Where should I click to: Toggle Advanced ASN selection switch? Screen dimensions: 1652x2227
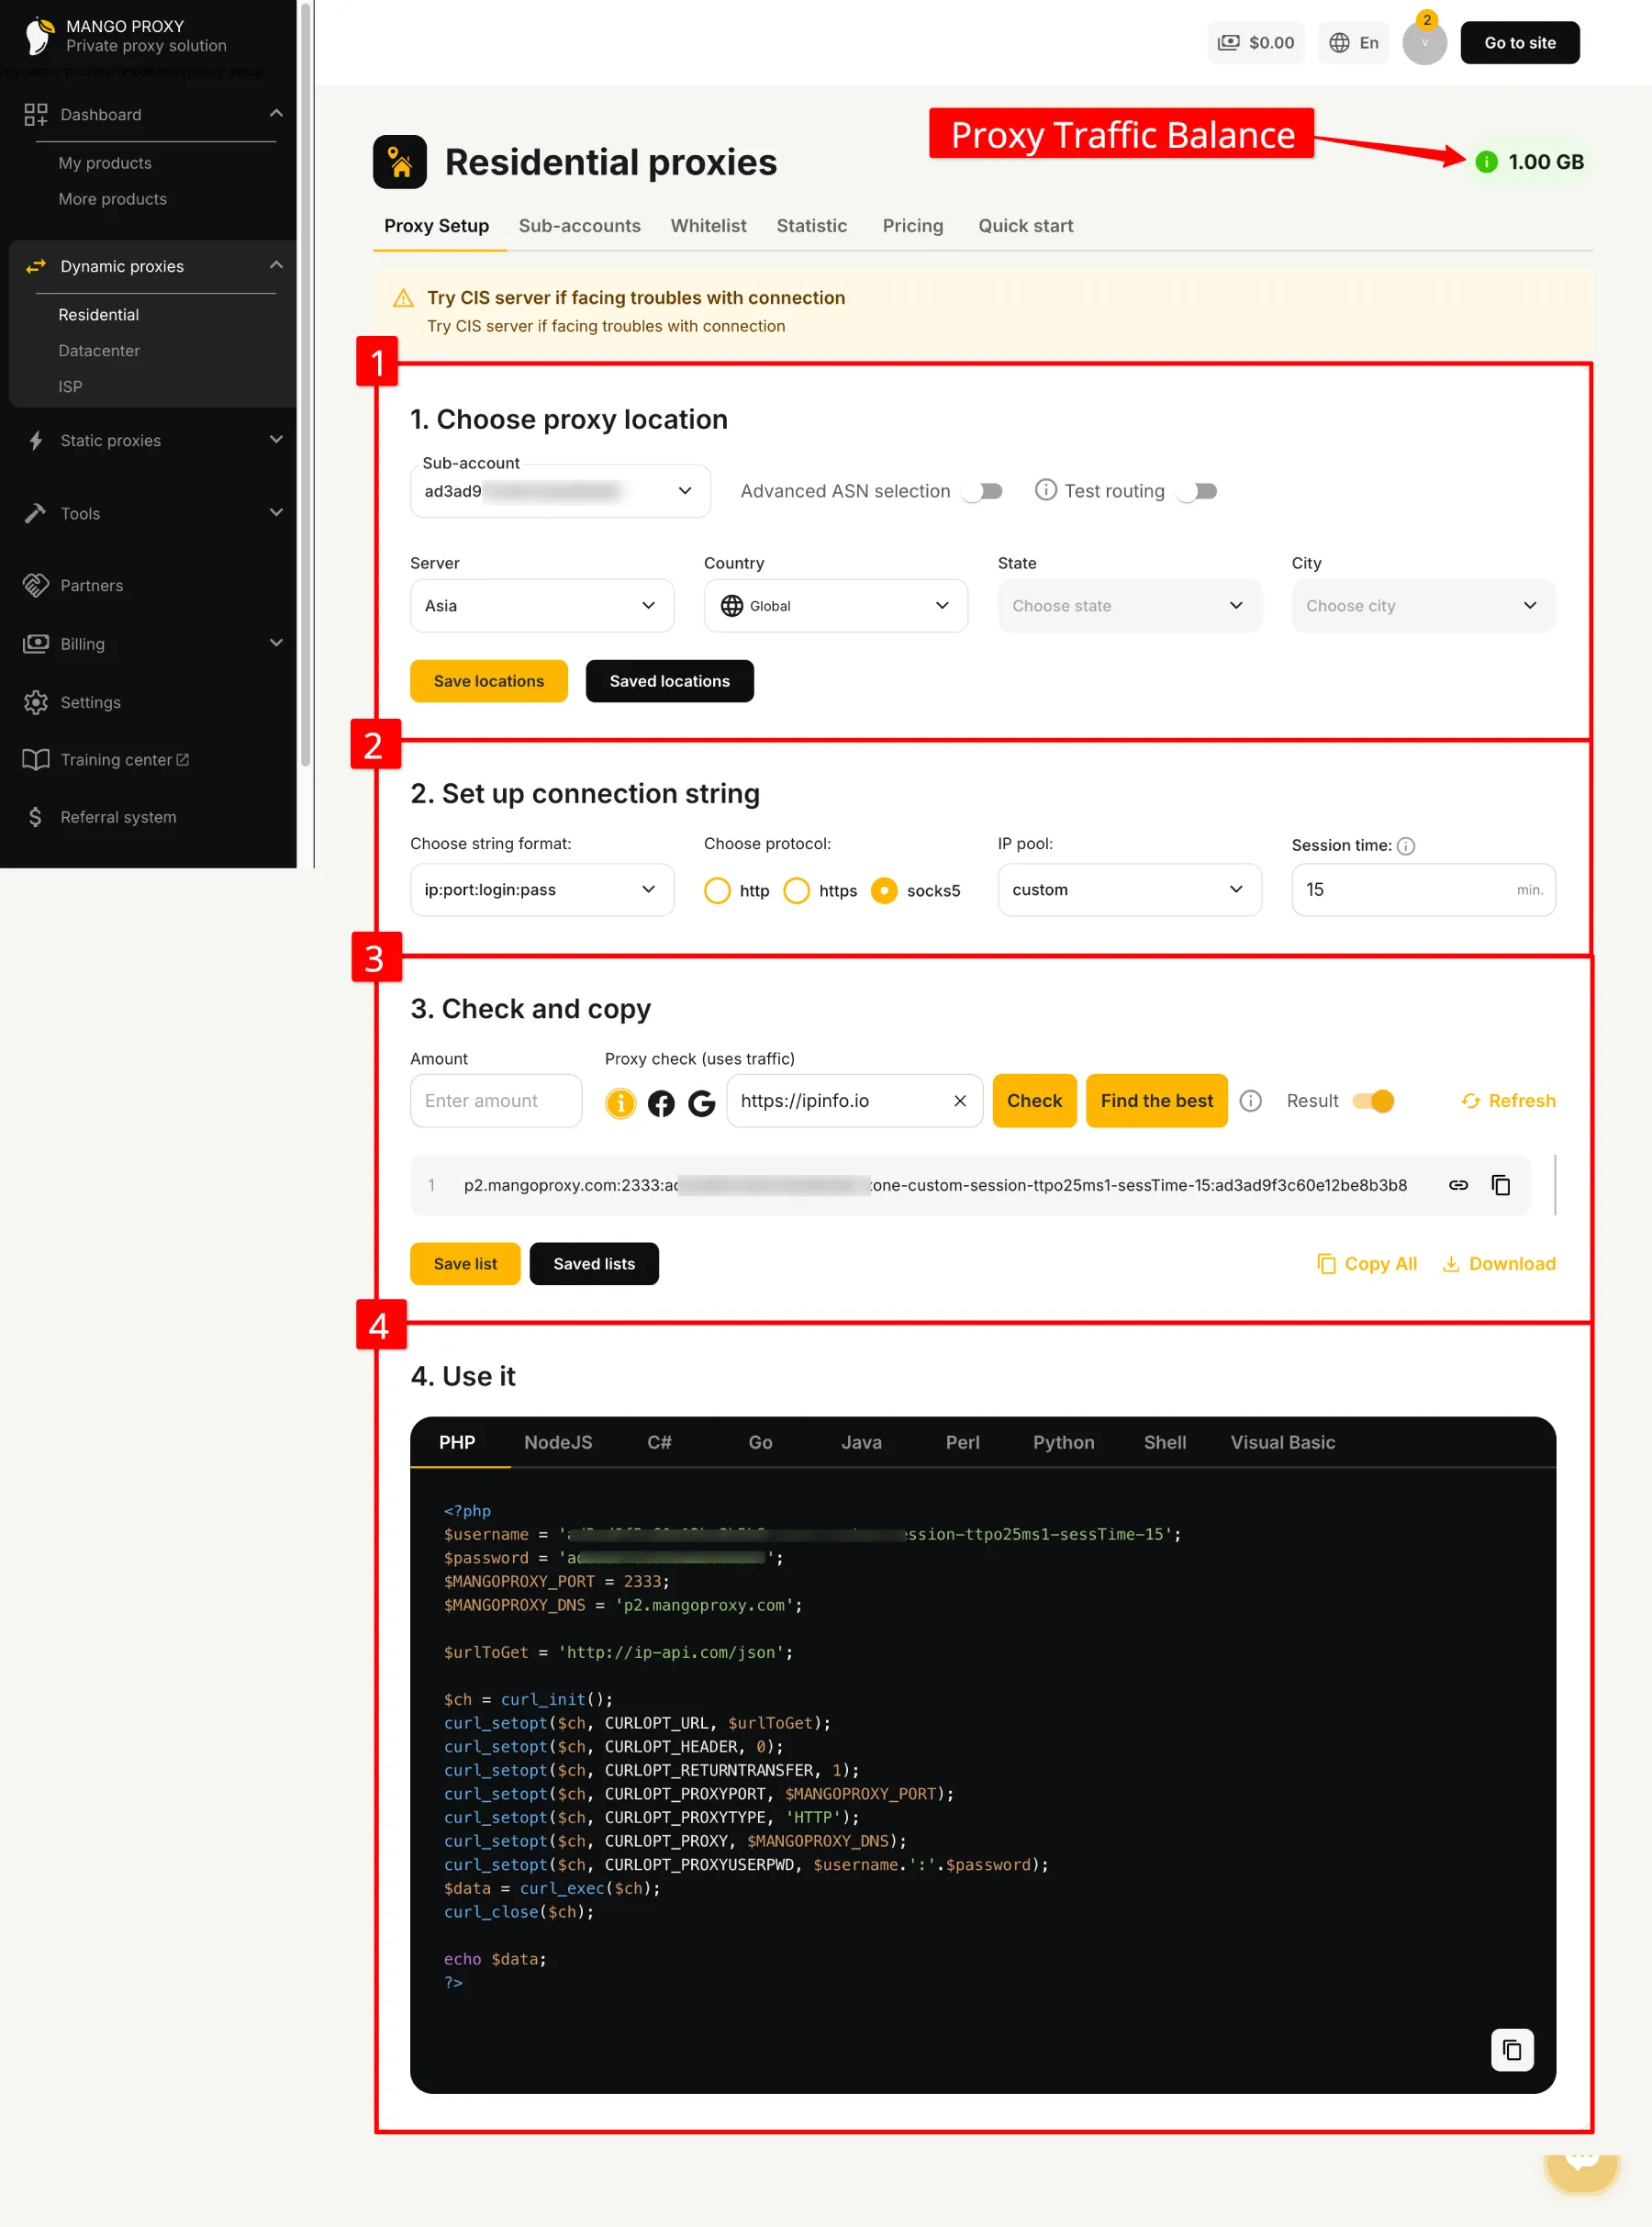[982, 491]
